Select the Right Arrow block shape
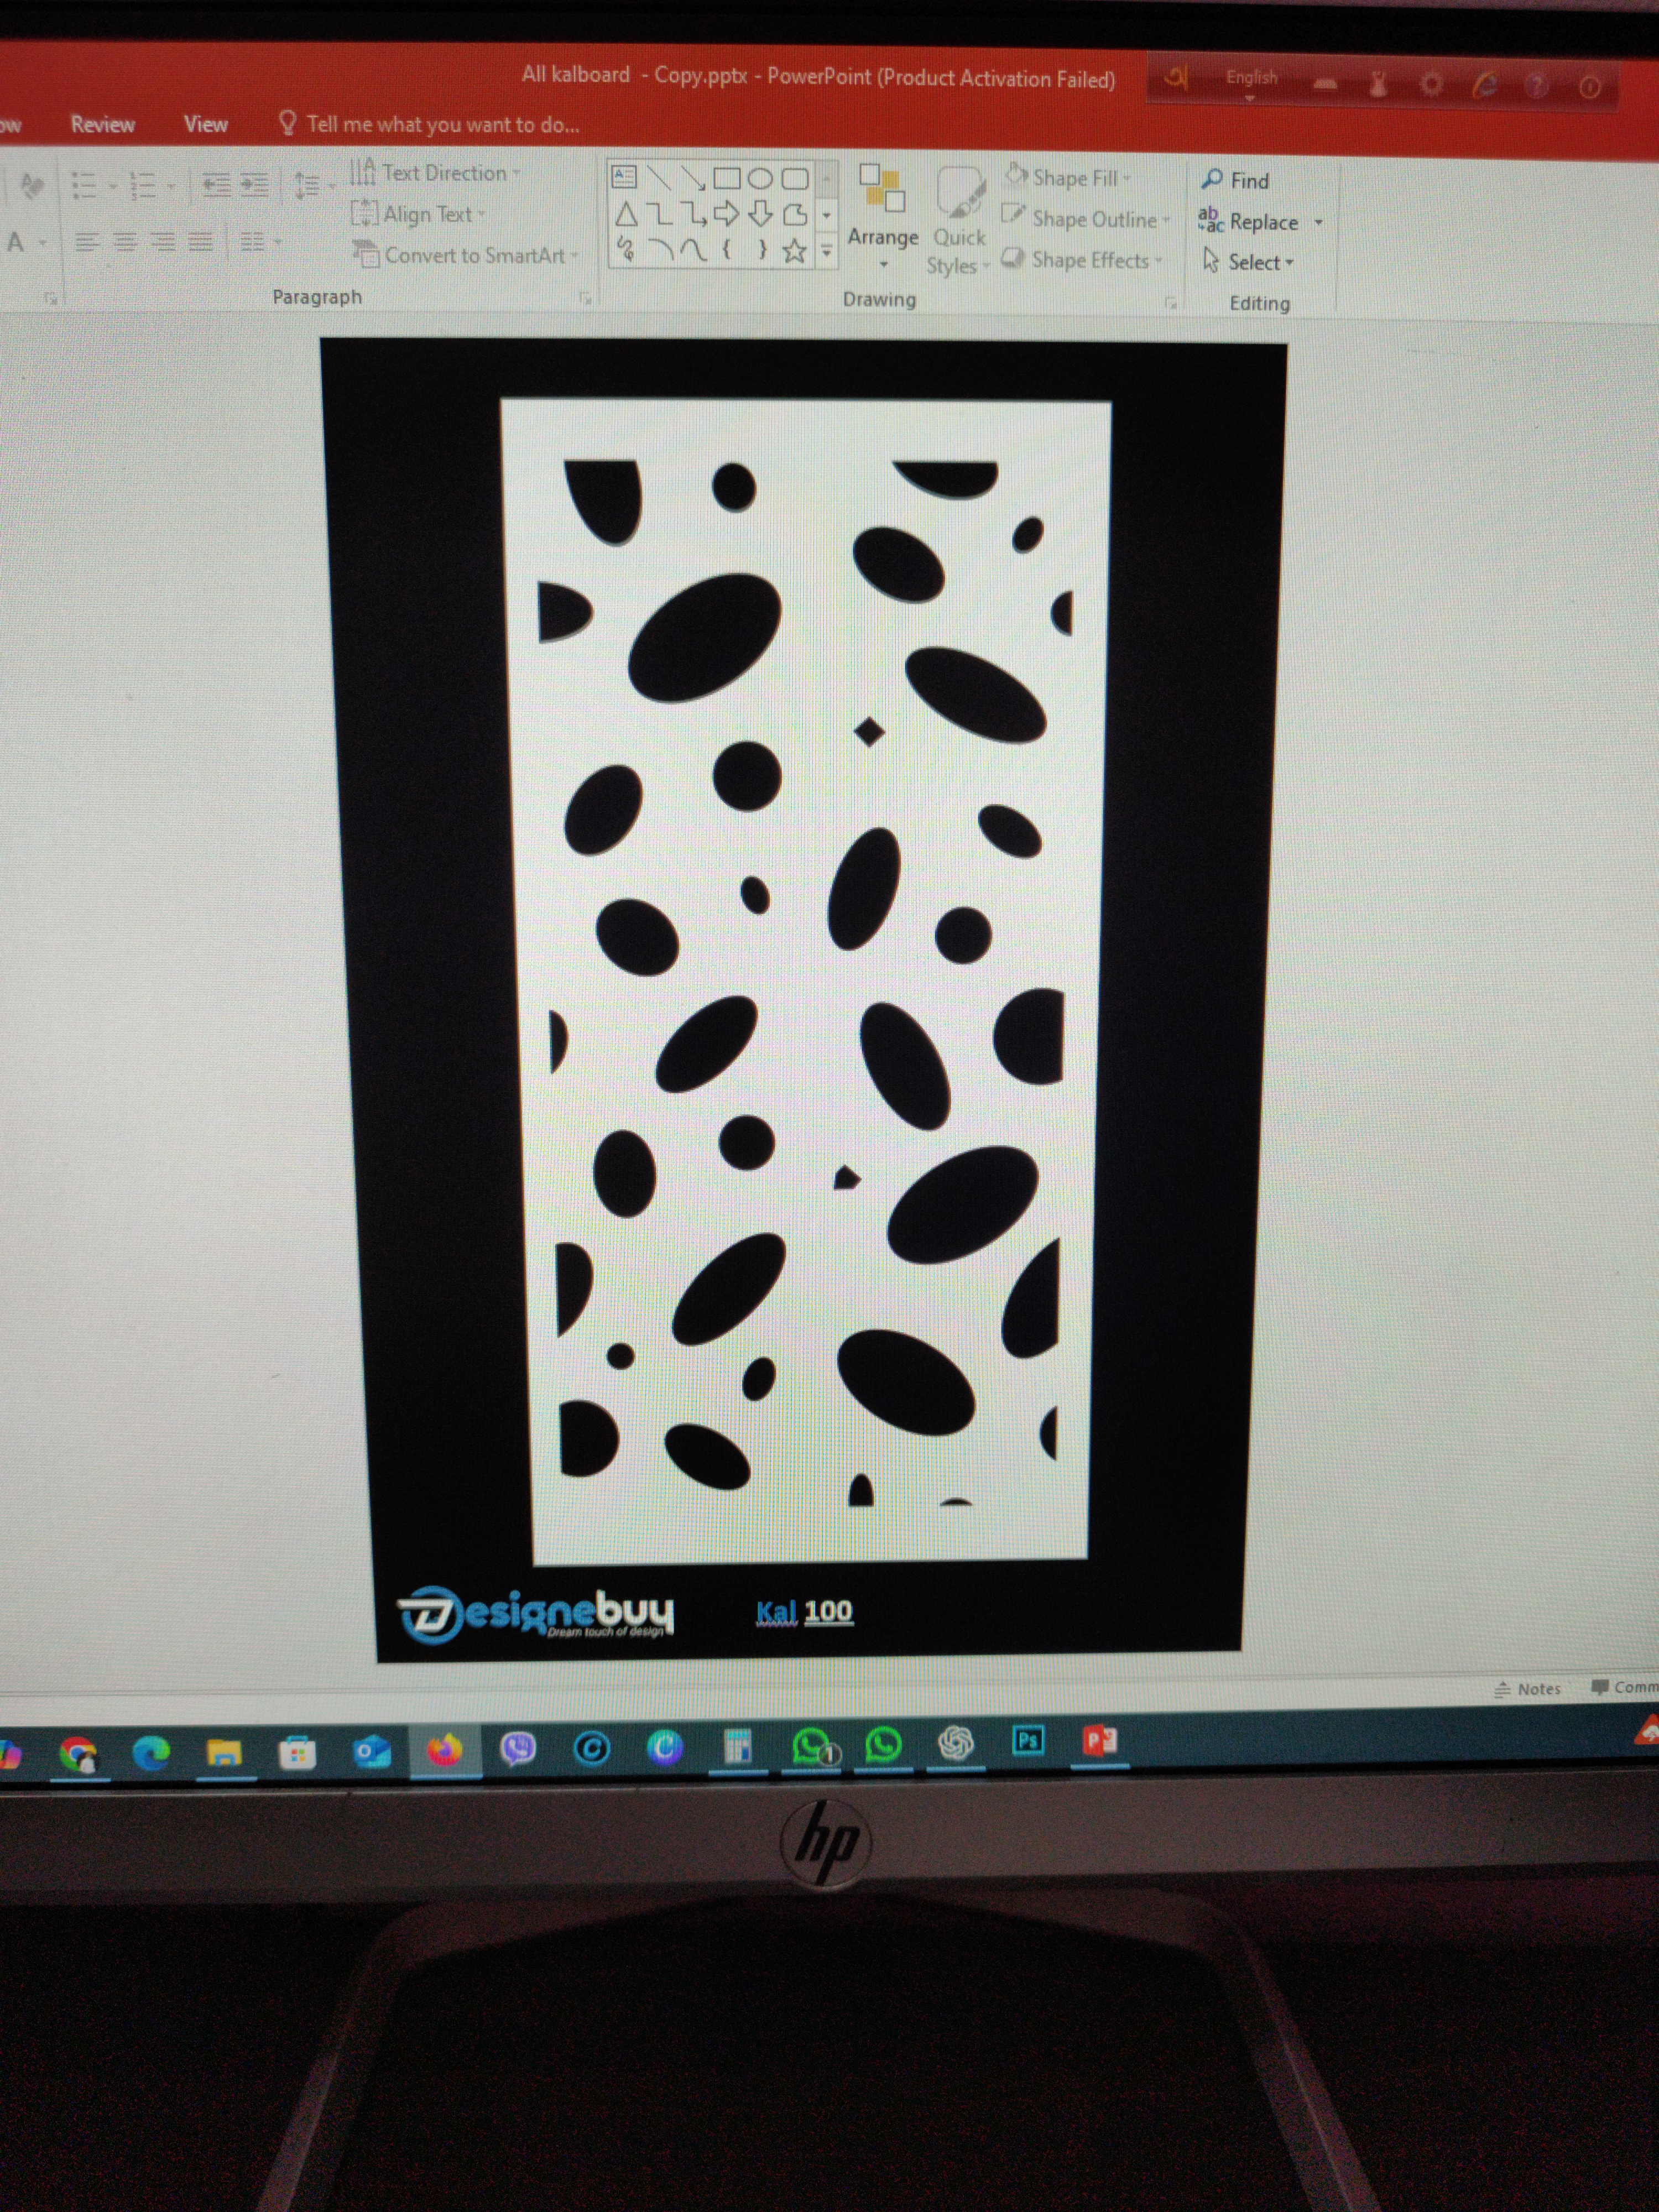The height and width of the screenshot is (2212, 1659). click(727, 214)
